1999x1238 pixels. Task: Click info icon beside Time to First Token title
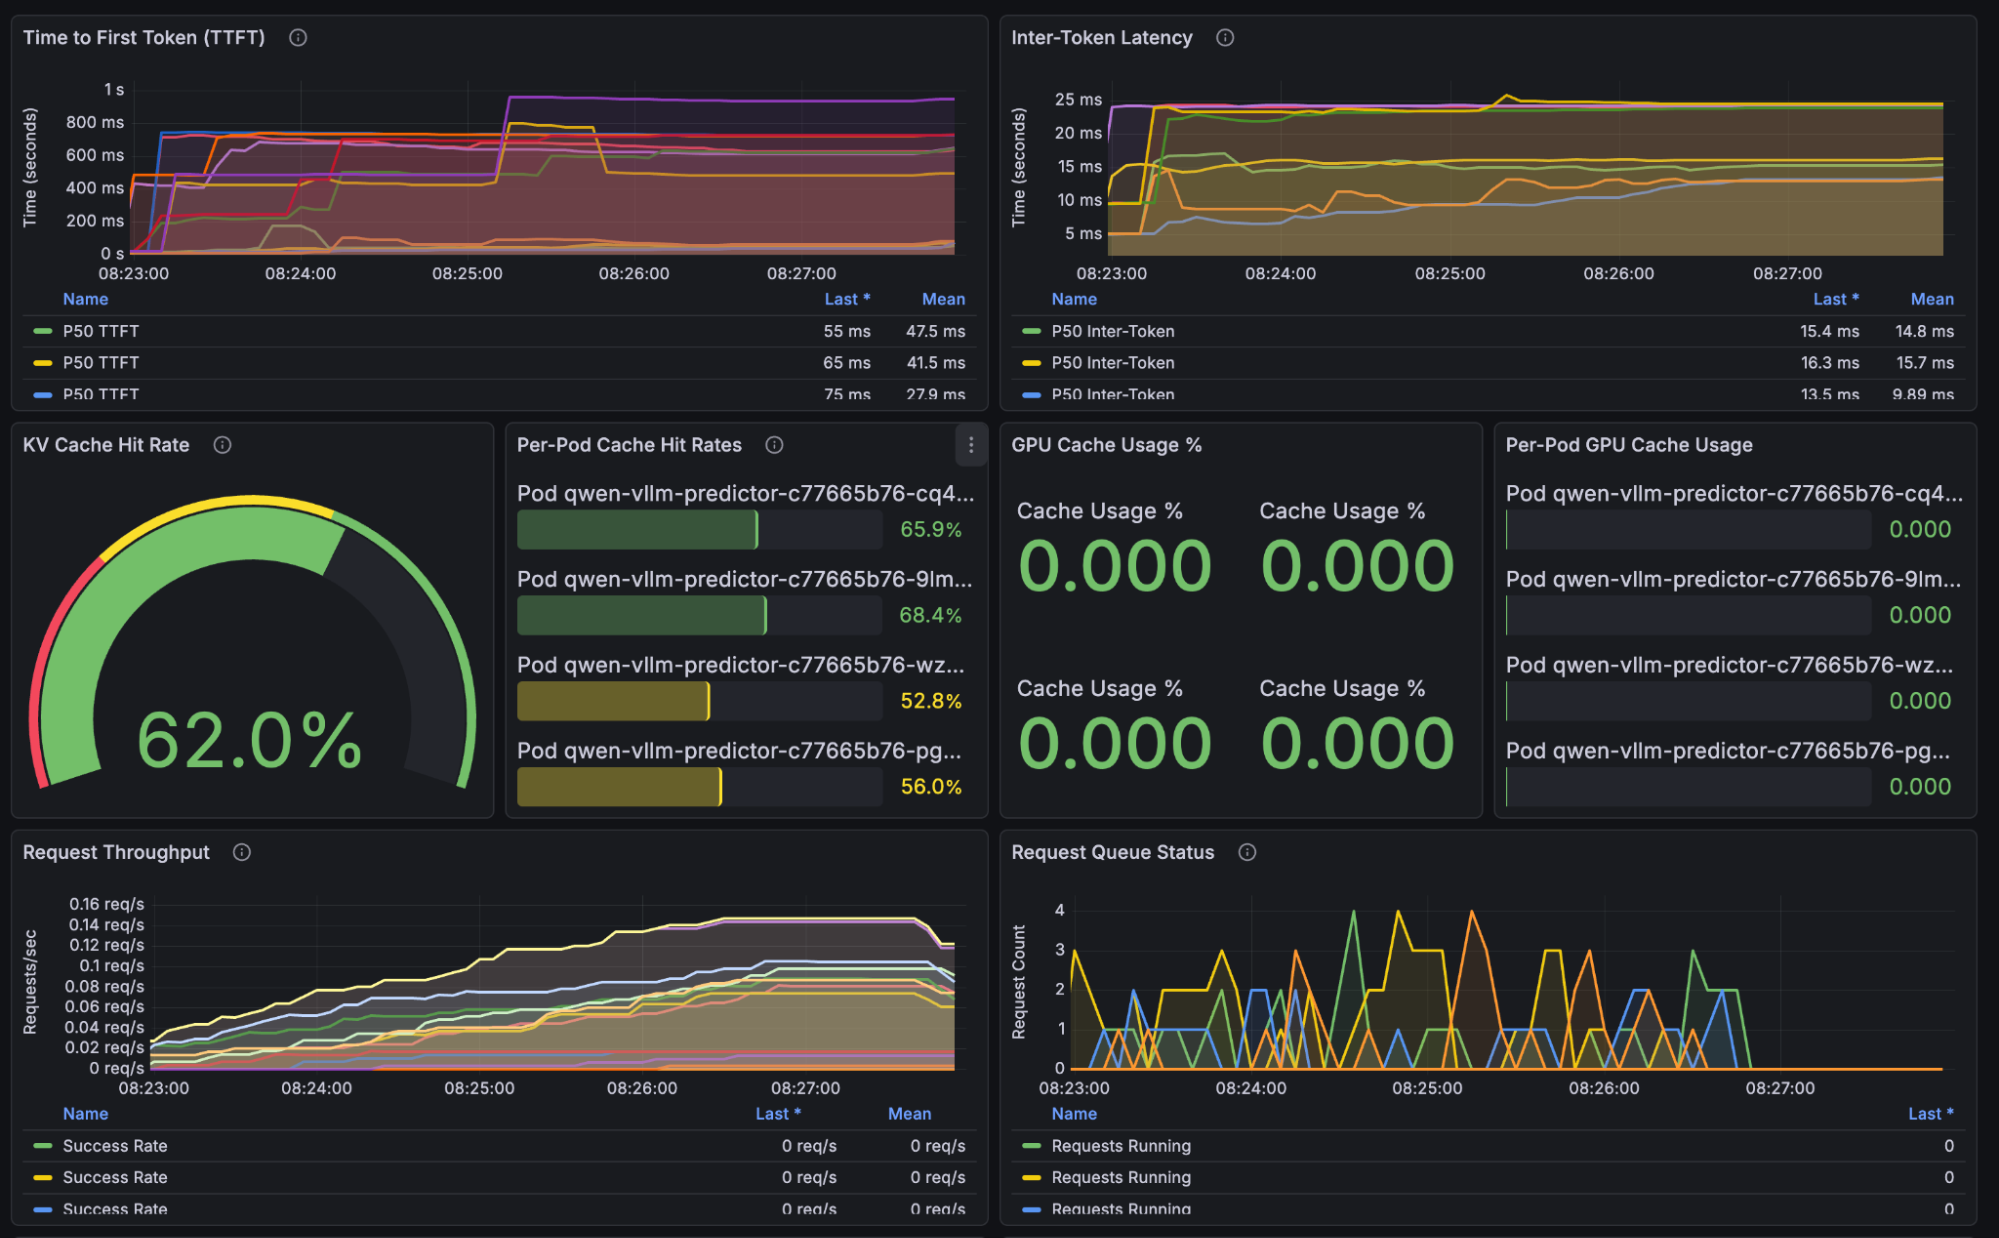tap(298, 38)
